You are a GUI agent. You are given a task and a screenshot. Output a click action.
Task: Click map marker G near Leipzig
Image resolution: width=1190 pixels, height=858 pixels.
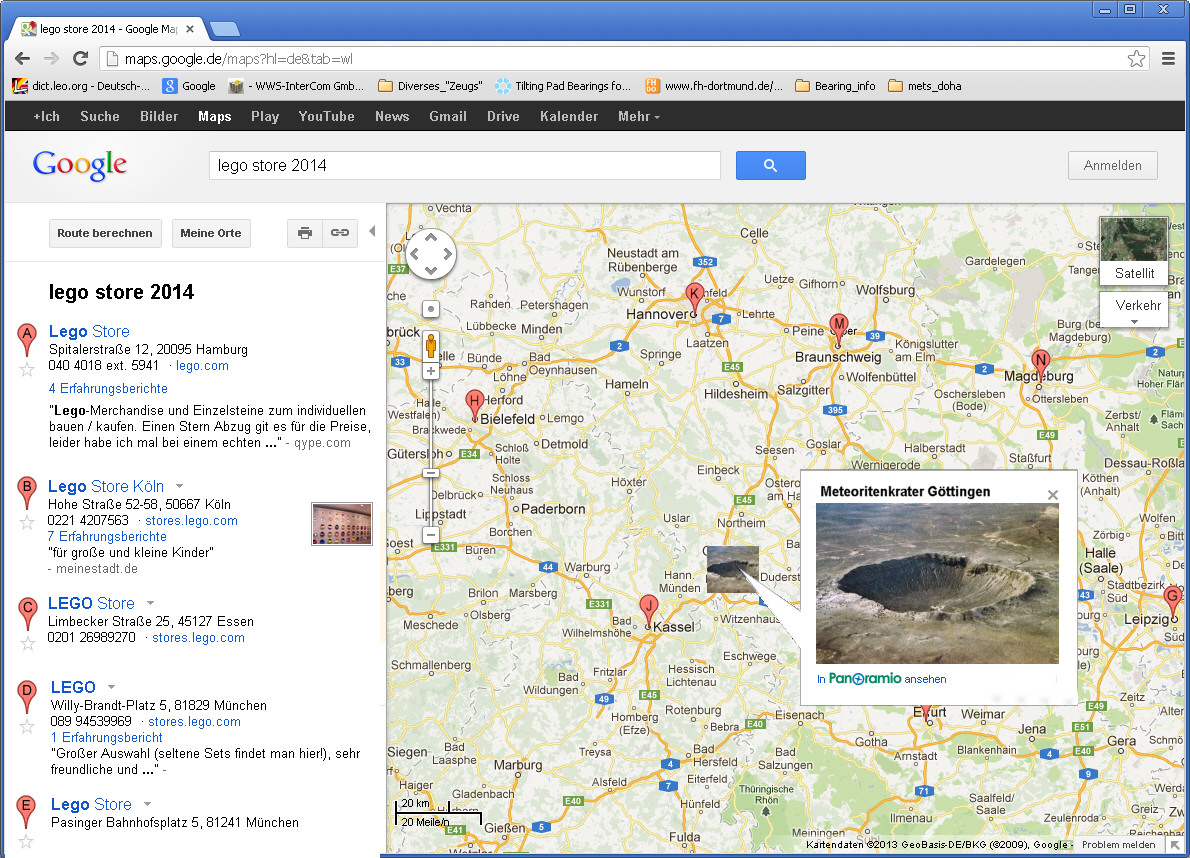[1173, 602]
